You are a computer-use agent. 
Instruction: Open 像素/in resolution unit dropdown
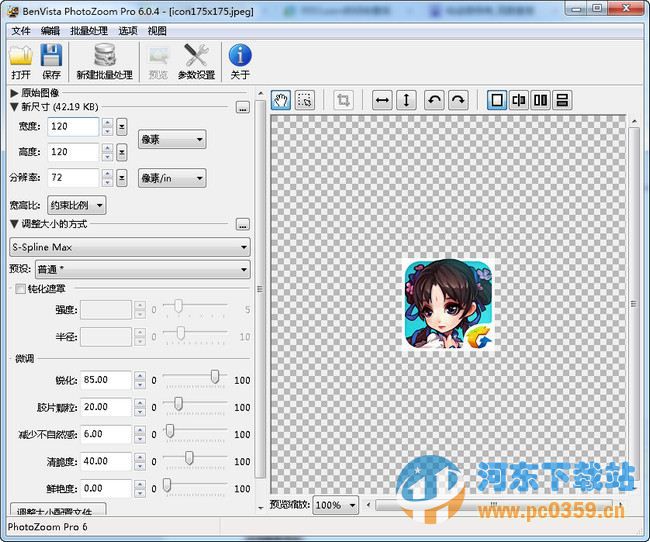click(172, 178)
